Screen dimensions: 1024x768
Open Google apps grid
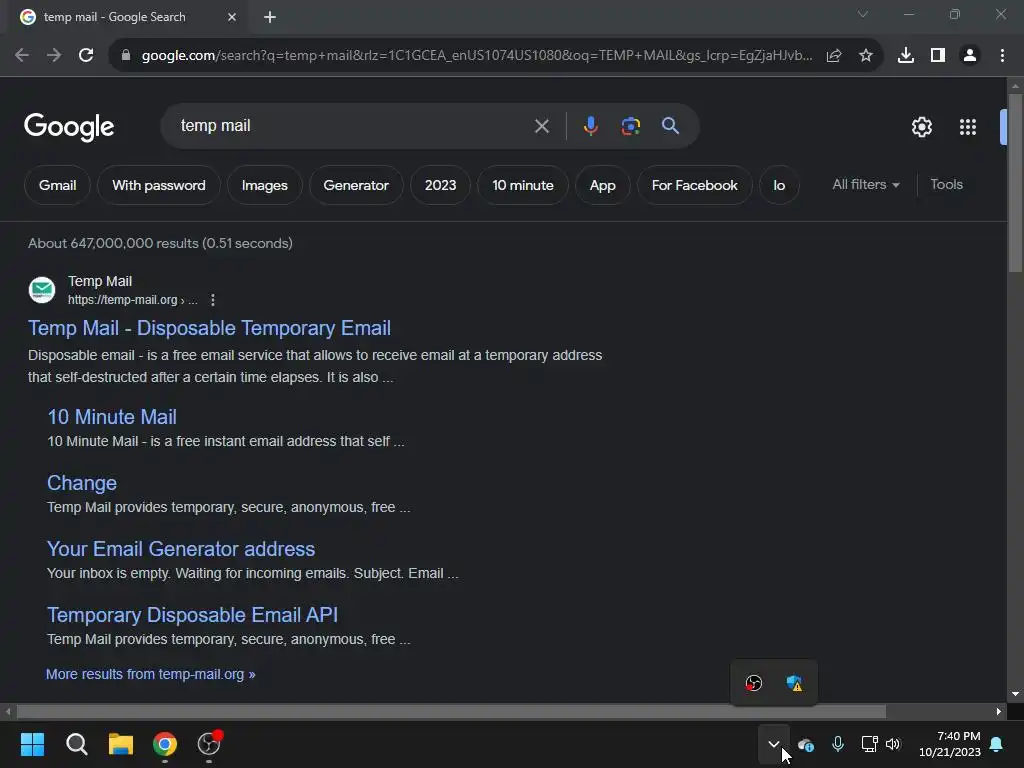tap(968, 127)
